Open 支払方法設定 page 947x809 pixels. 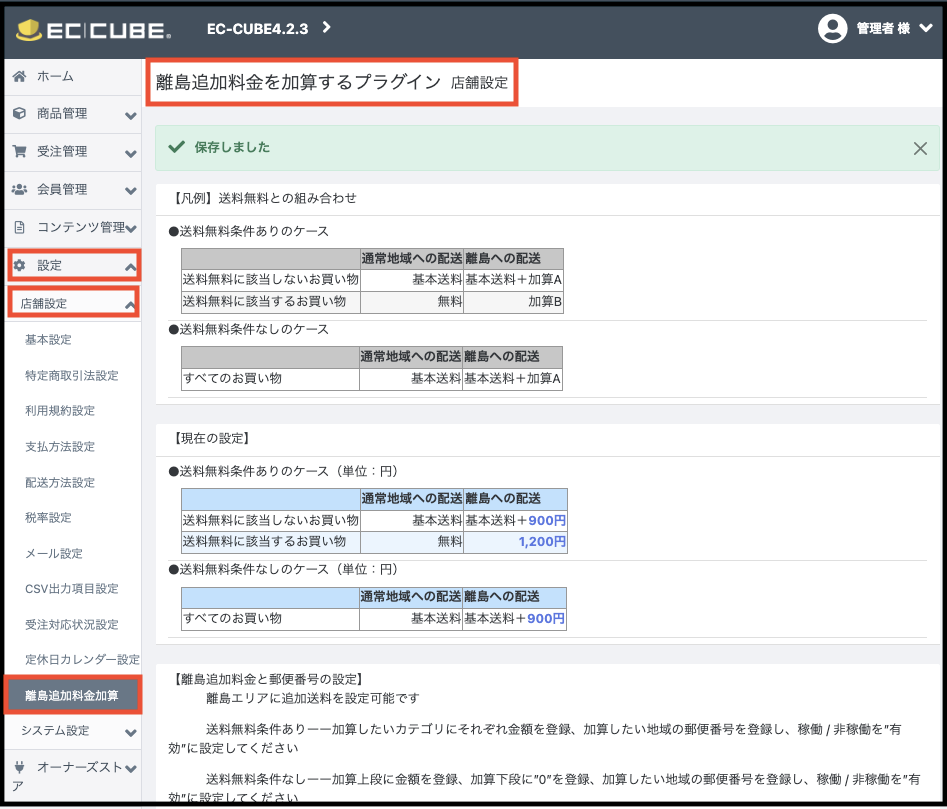point(60,447)
